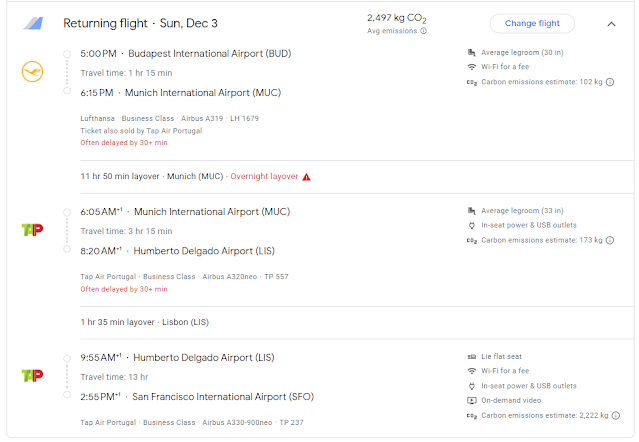Click Often delayed by 30+ min under LH 1679
The width and height of the screenshot is (639, 442).
click(124, 143)
